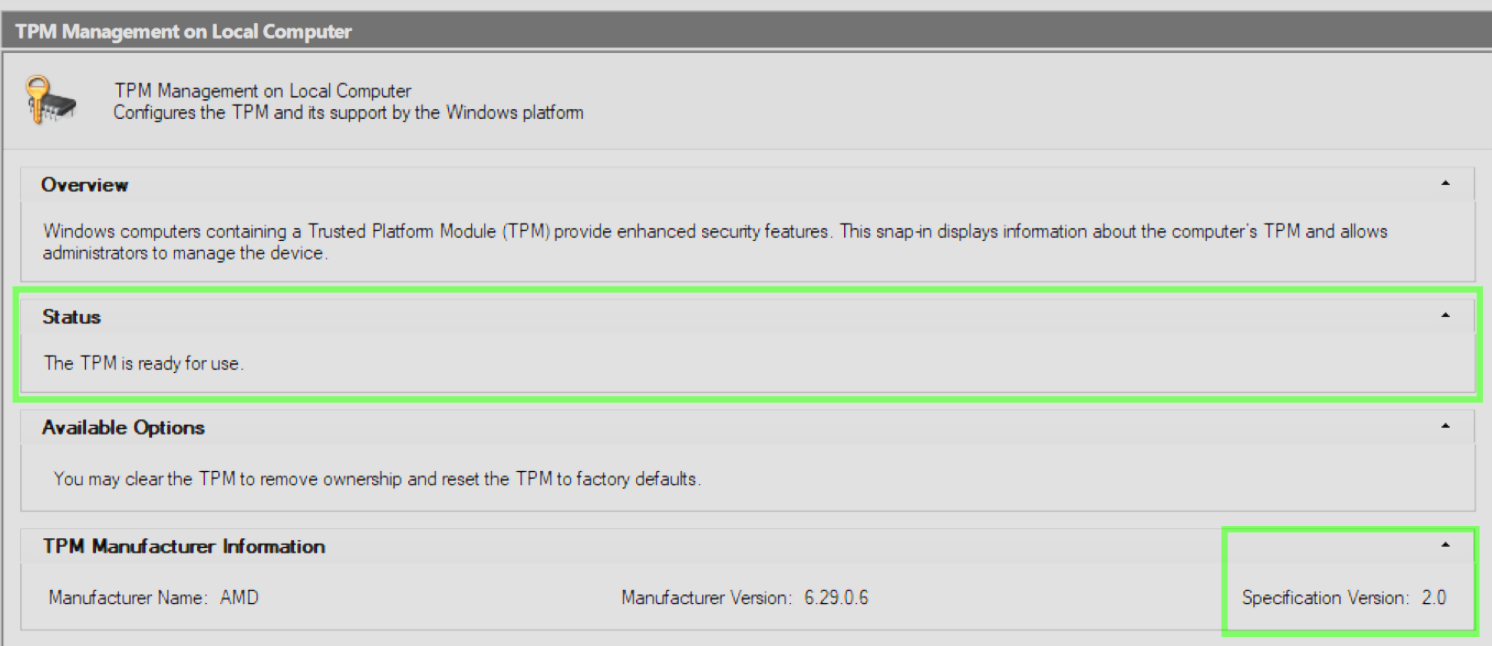This screenshot has height=646, width=1492.
Task: Collapse the Status section arrow
Action: click(x=1445, y=316)
